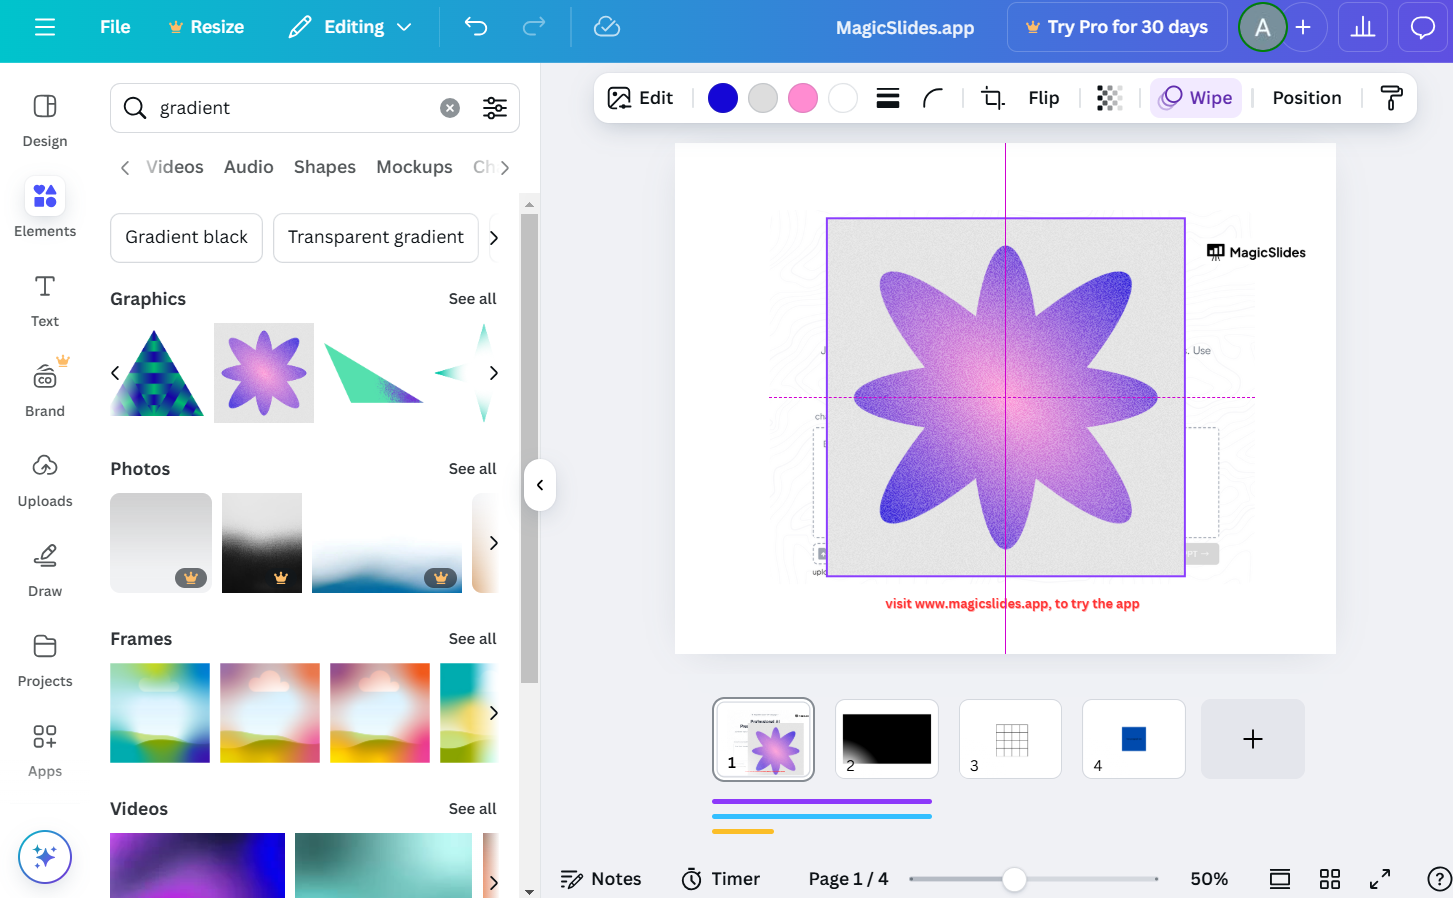Toggle the Timer
Screen dimensions: 1453x898
point(721,879)
